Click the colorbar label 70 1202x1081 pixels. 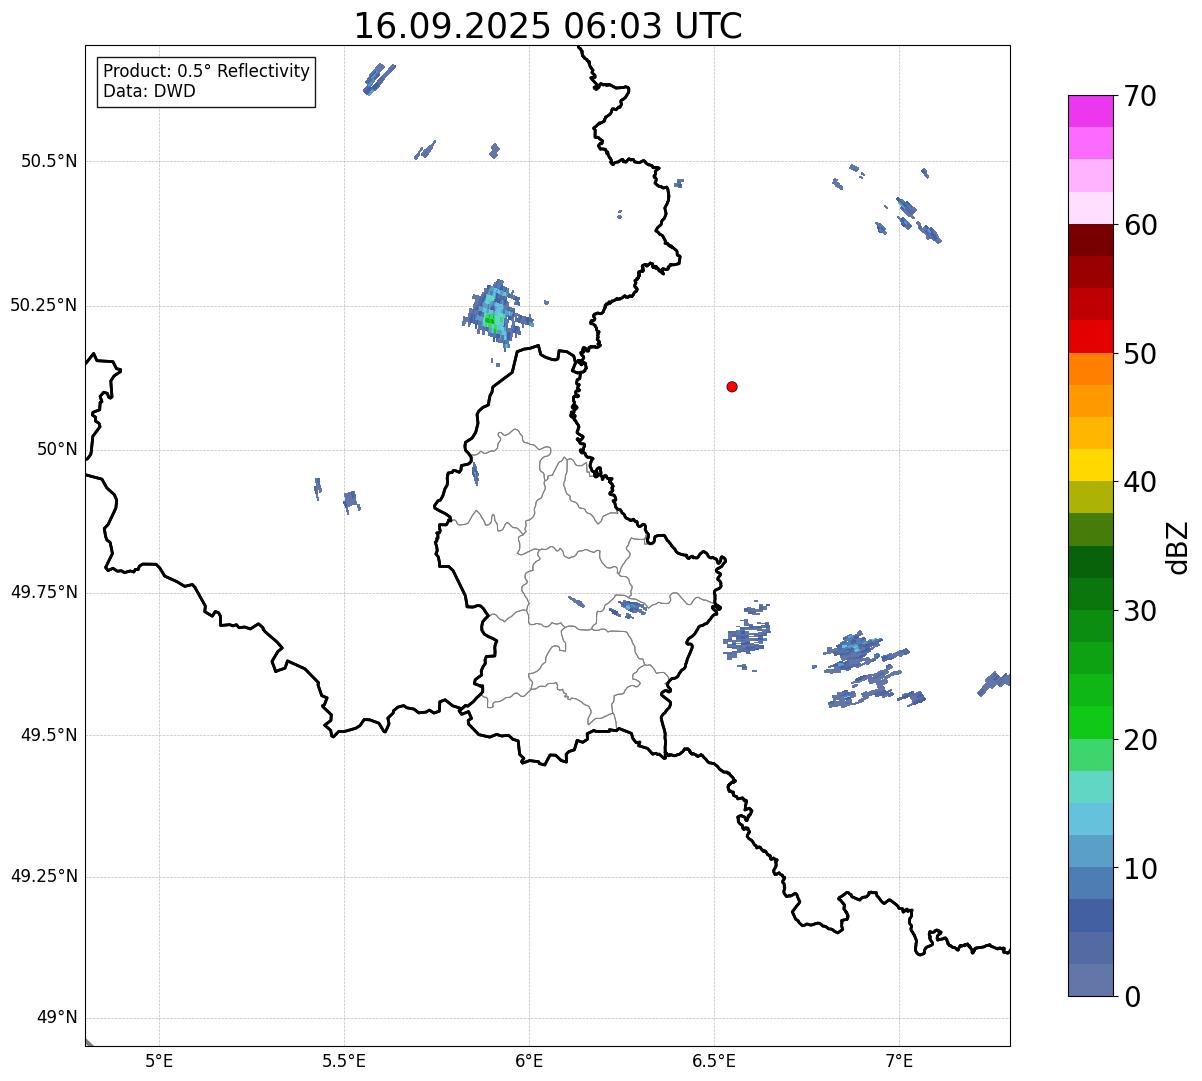[x=1140, y=96]
